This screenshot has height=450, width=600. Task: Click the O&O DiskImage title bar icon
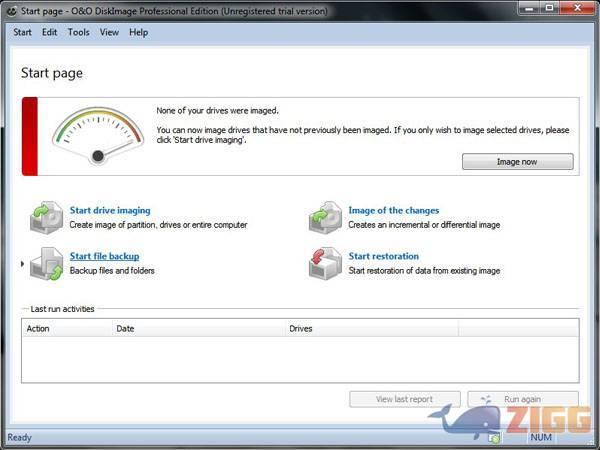click(x=11, y=11)
